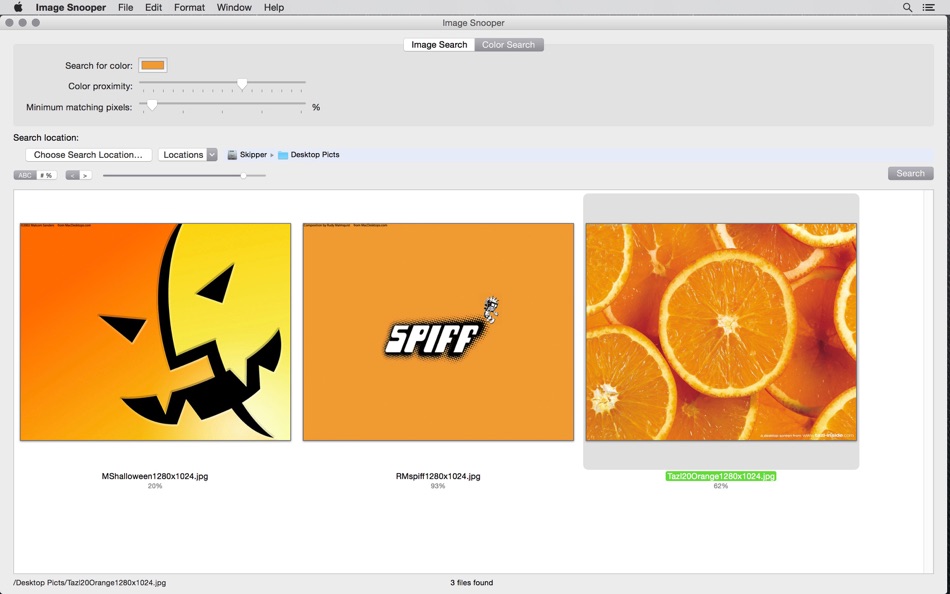Open the list view icon at top right
Image resolution: width=950 pixels, height=594 pixels.
(x=928, y=7)
